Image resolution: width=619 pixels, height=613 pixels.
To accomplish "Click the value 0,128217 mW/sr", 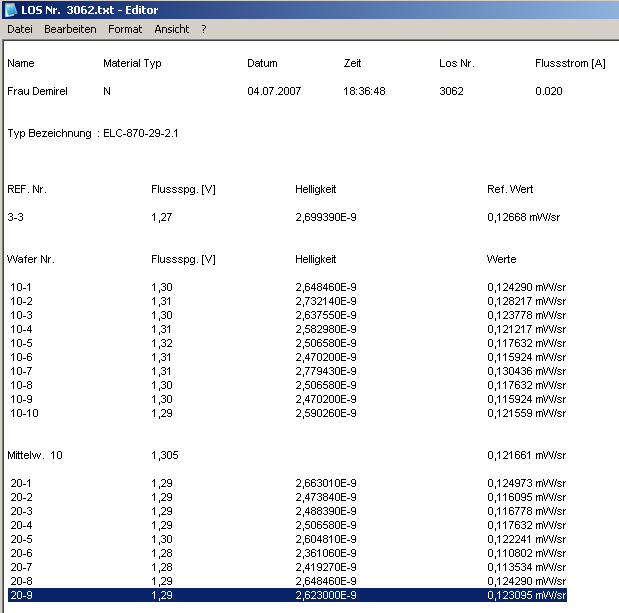I will pyautogui.click(x=527, y=301).
